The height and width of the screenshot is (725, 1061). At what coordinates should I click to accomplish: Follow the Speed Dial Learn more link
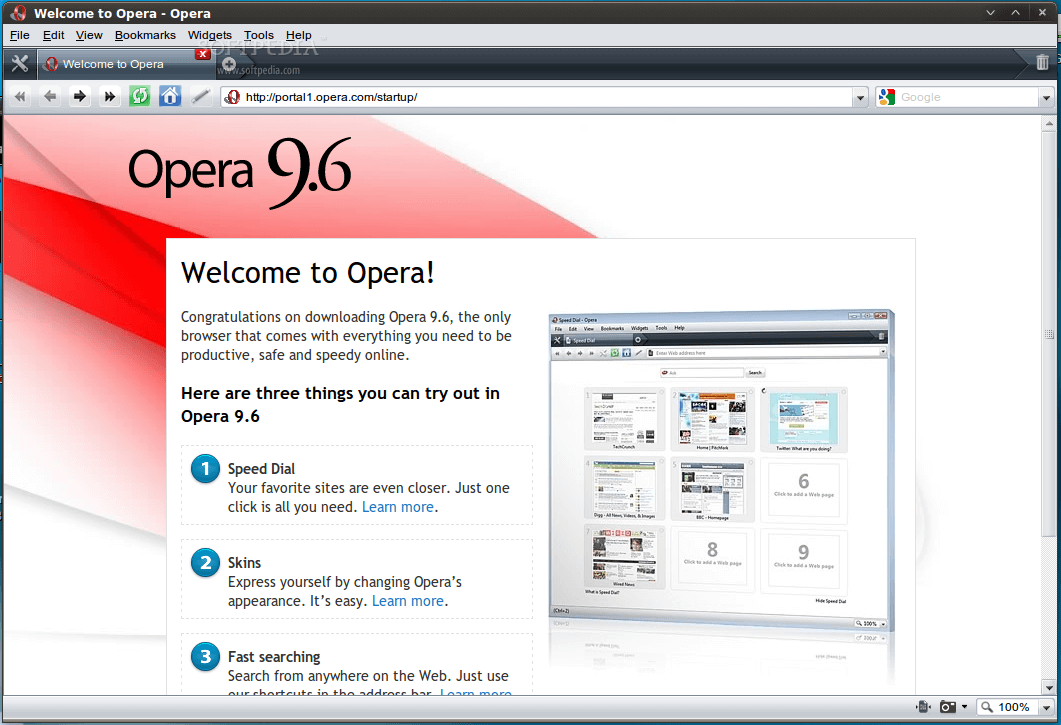pos(398,507)
